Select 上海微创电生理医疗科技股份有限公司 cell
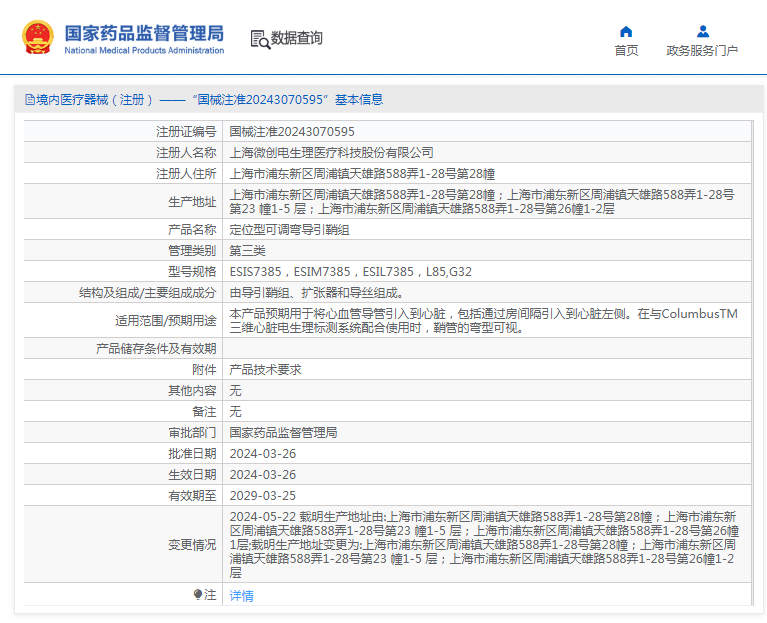This screenshot has width=767, height=623. pyautogui.click(x=331, y=153)
